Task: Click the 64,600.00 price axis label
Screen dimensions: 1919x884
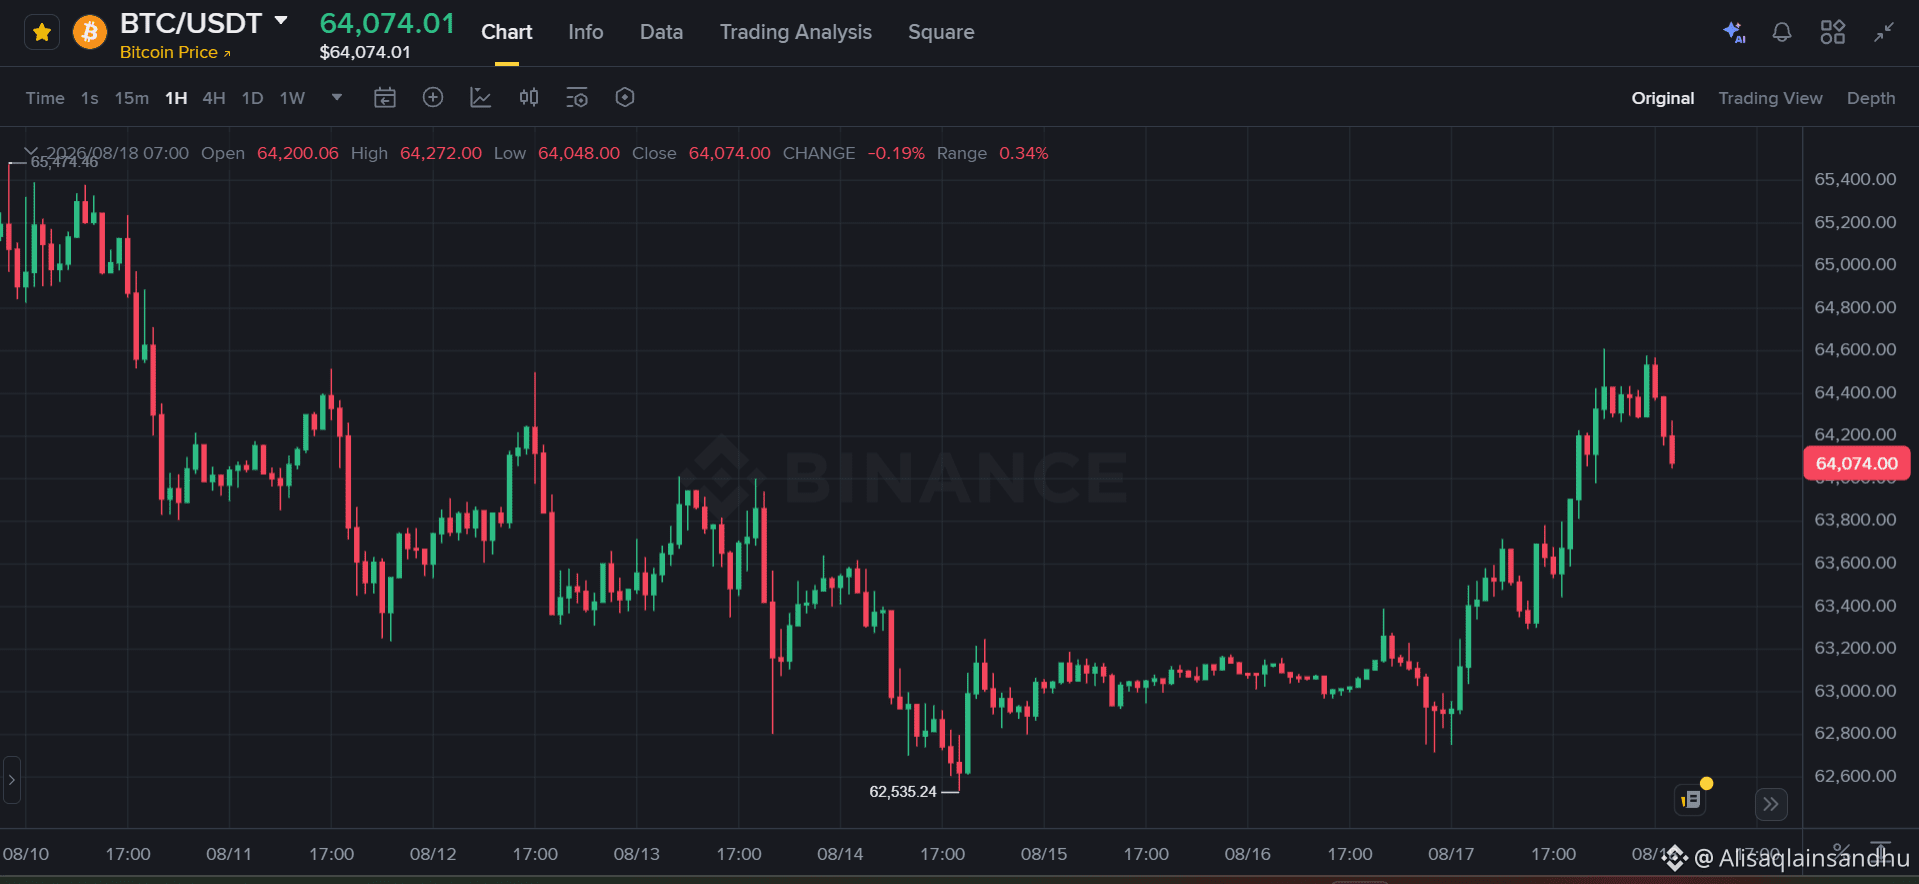Action: (1855, 349)
